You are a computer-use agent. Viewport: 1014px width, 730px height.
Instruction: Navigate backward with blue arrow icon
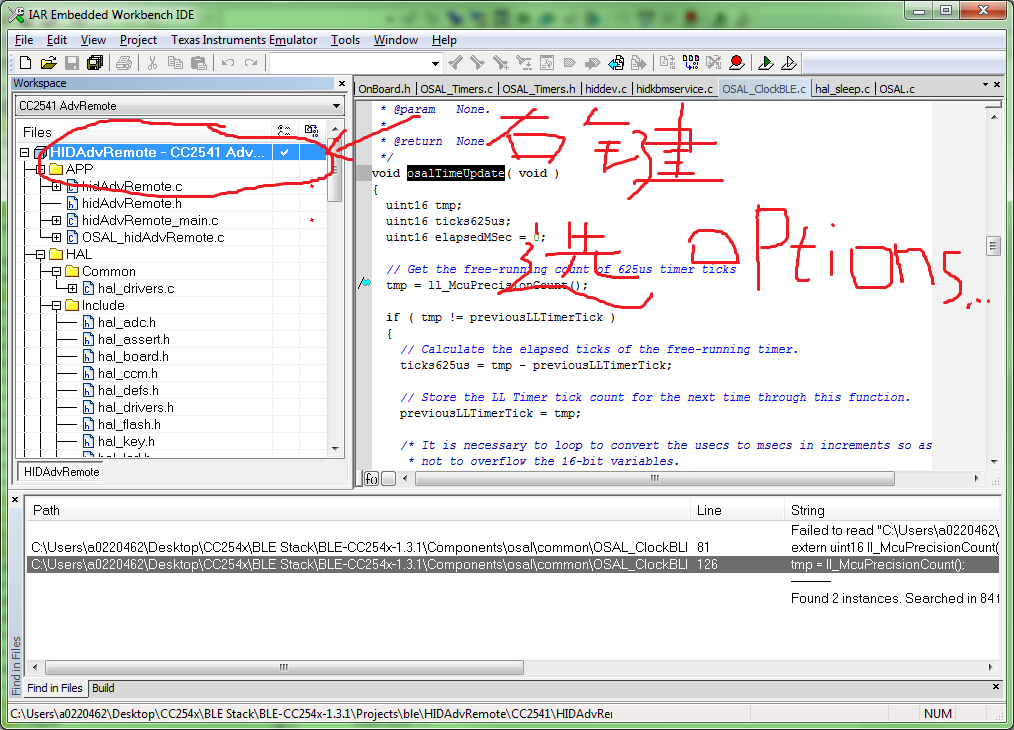point(616,63)
